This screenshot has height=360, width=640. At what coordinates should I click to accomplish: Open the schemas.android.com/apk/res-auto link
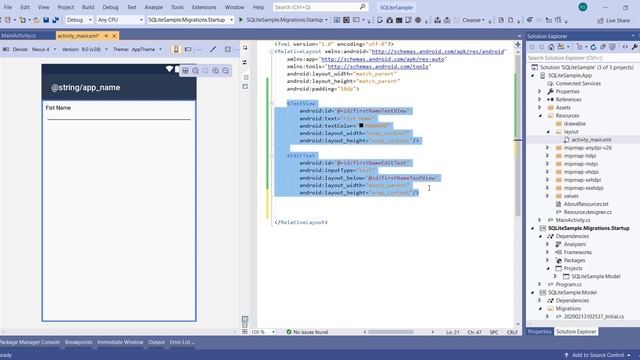[383, 59]
